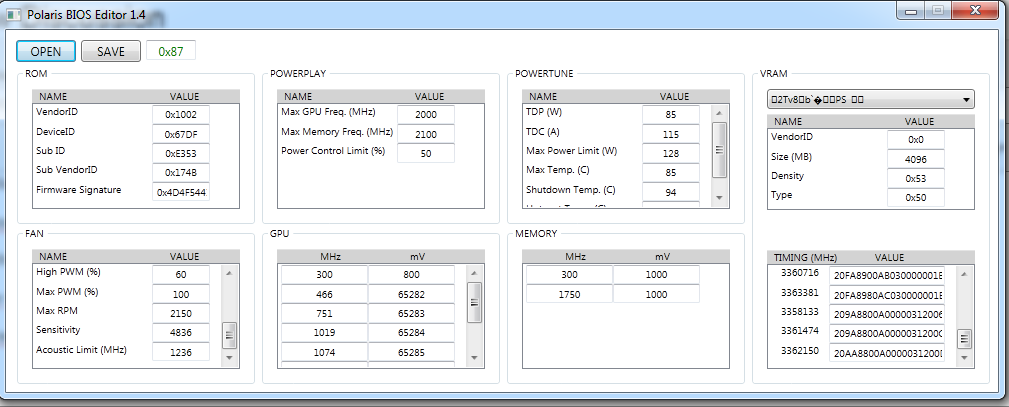The image size is (1009, 407).
Task: Click the FAN scrollbar thumb
Action: tap(229, 335)
